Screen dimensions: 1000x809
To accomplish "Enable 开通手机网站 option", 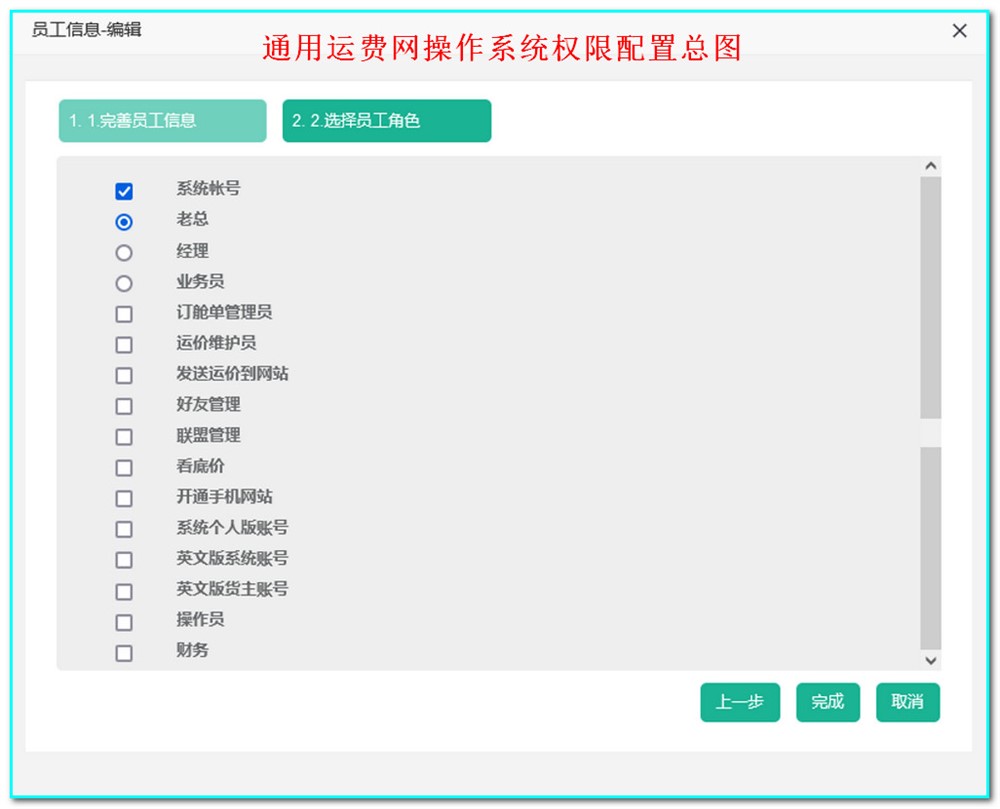I will [x=124, y=497].
